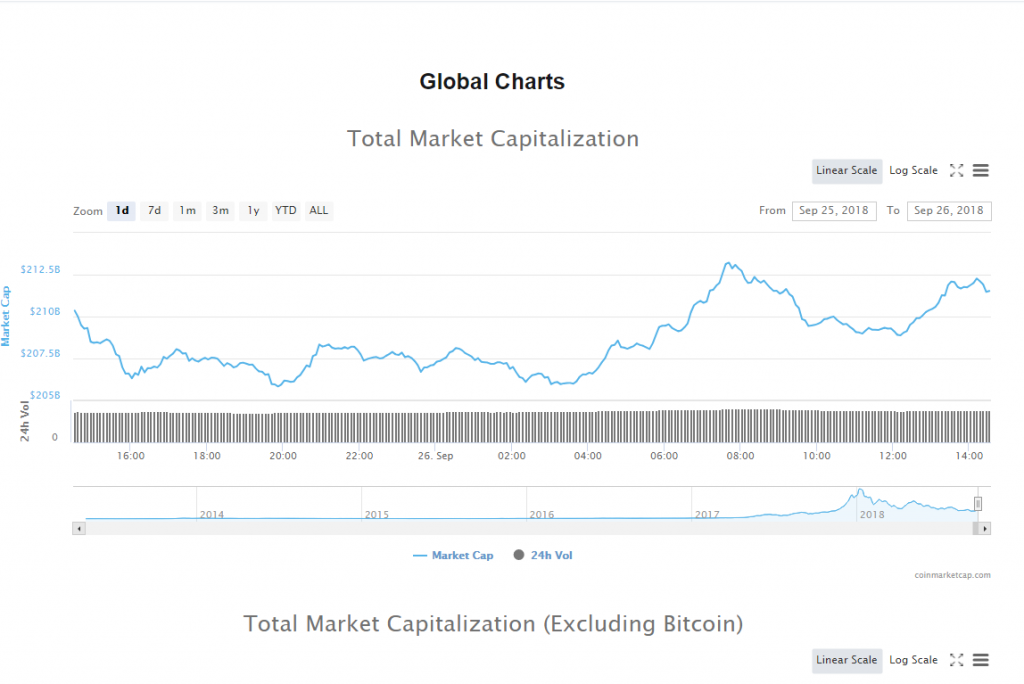Open the lower chart hamburger menu
This screenshot has width=1024, height=684.
(x=980, y=660)
